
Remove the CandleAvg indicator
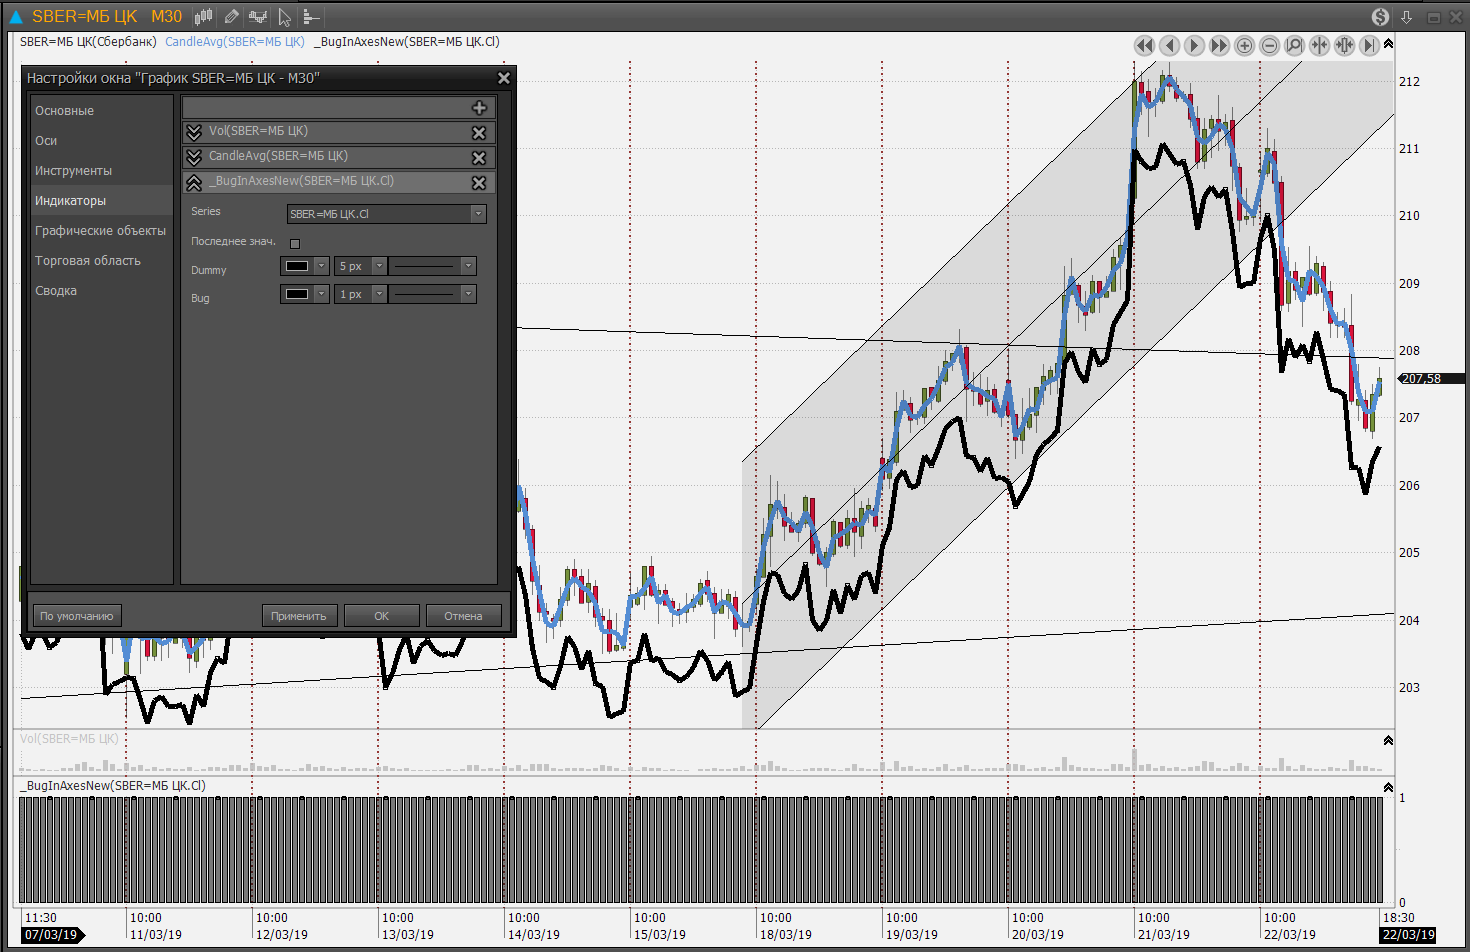point(479,158)
